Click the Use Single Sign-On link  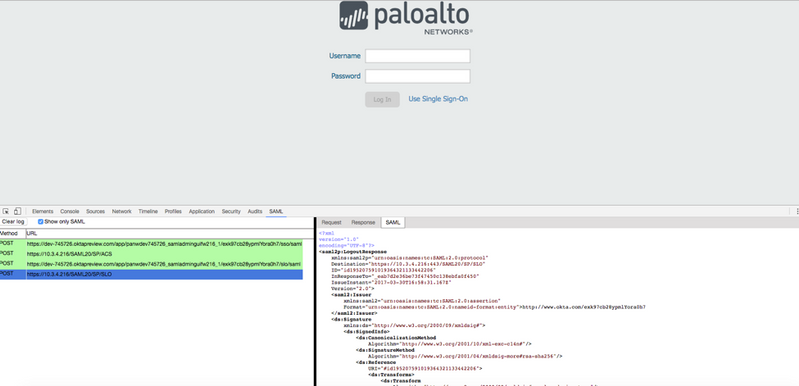tap(438, 99)
